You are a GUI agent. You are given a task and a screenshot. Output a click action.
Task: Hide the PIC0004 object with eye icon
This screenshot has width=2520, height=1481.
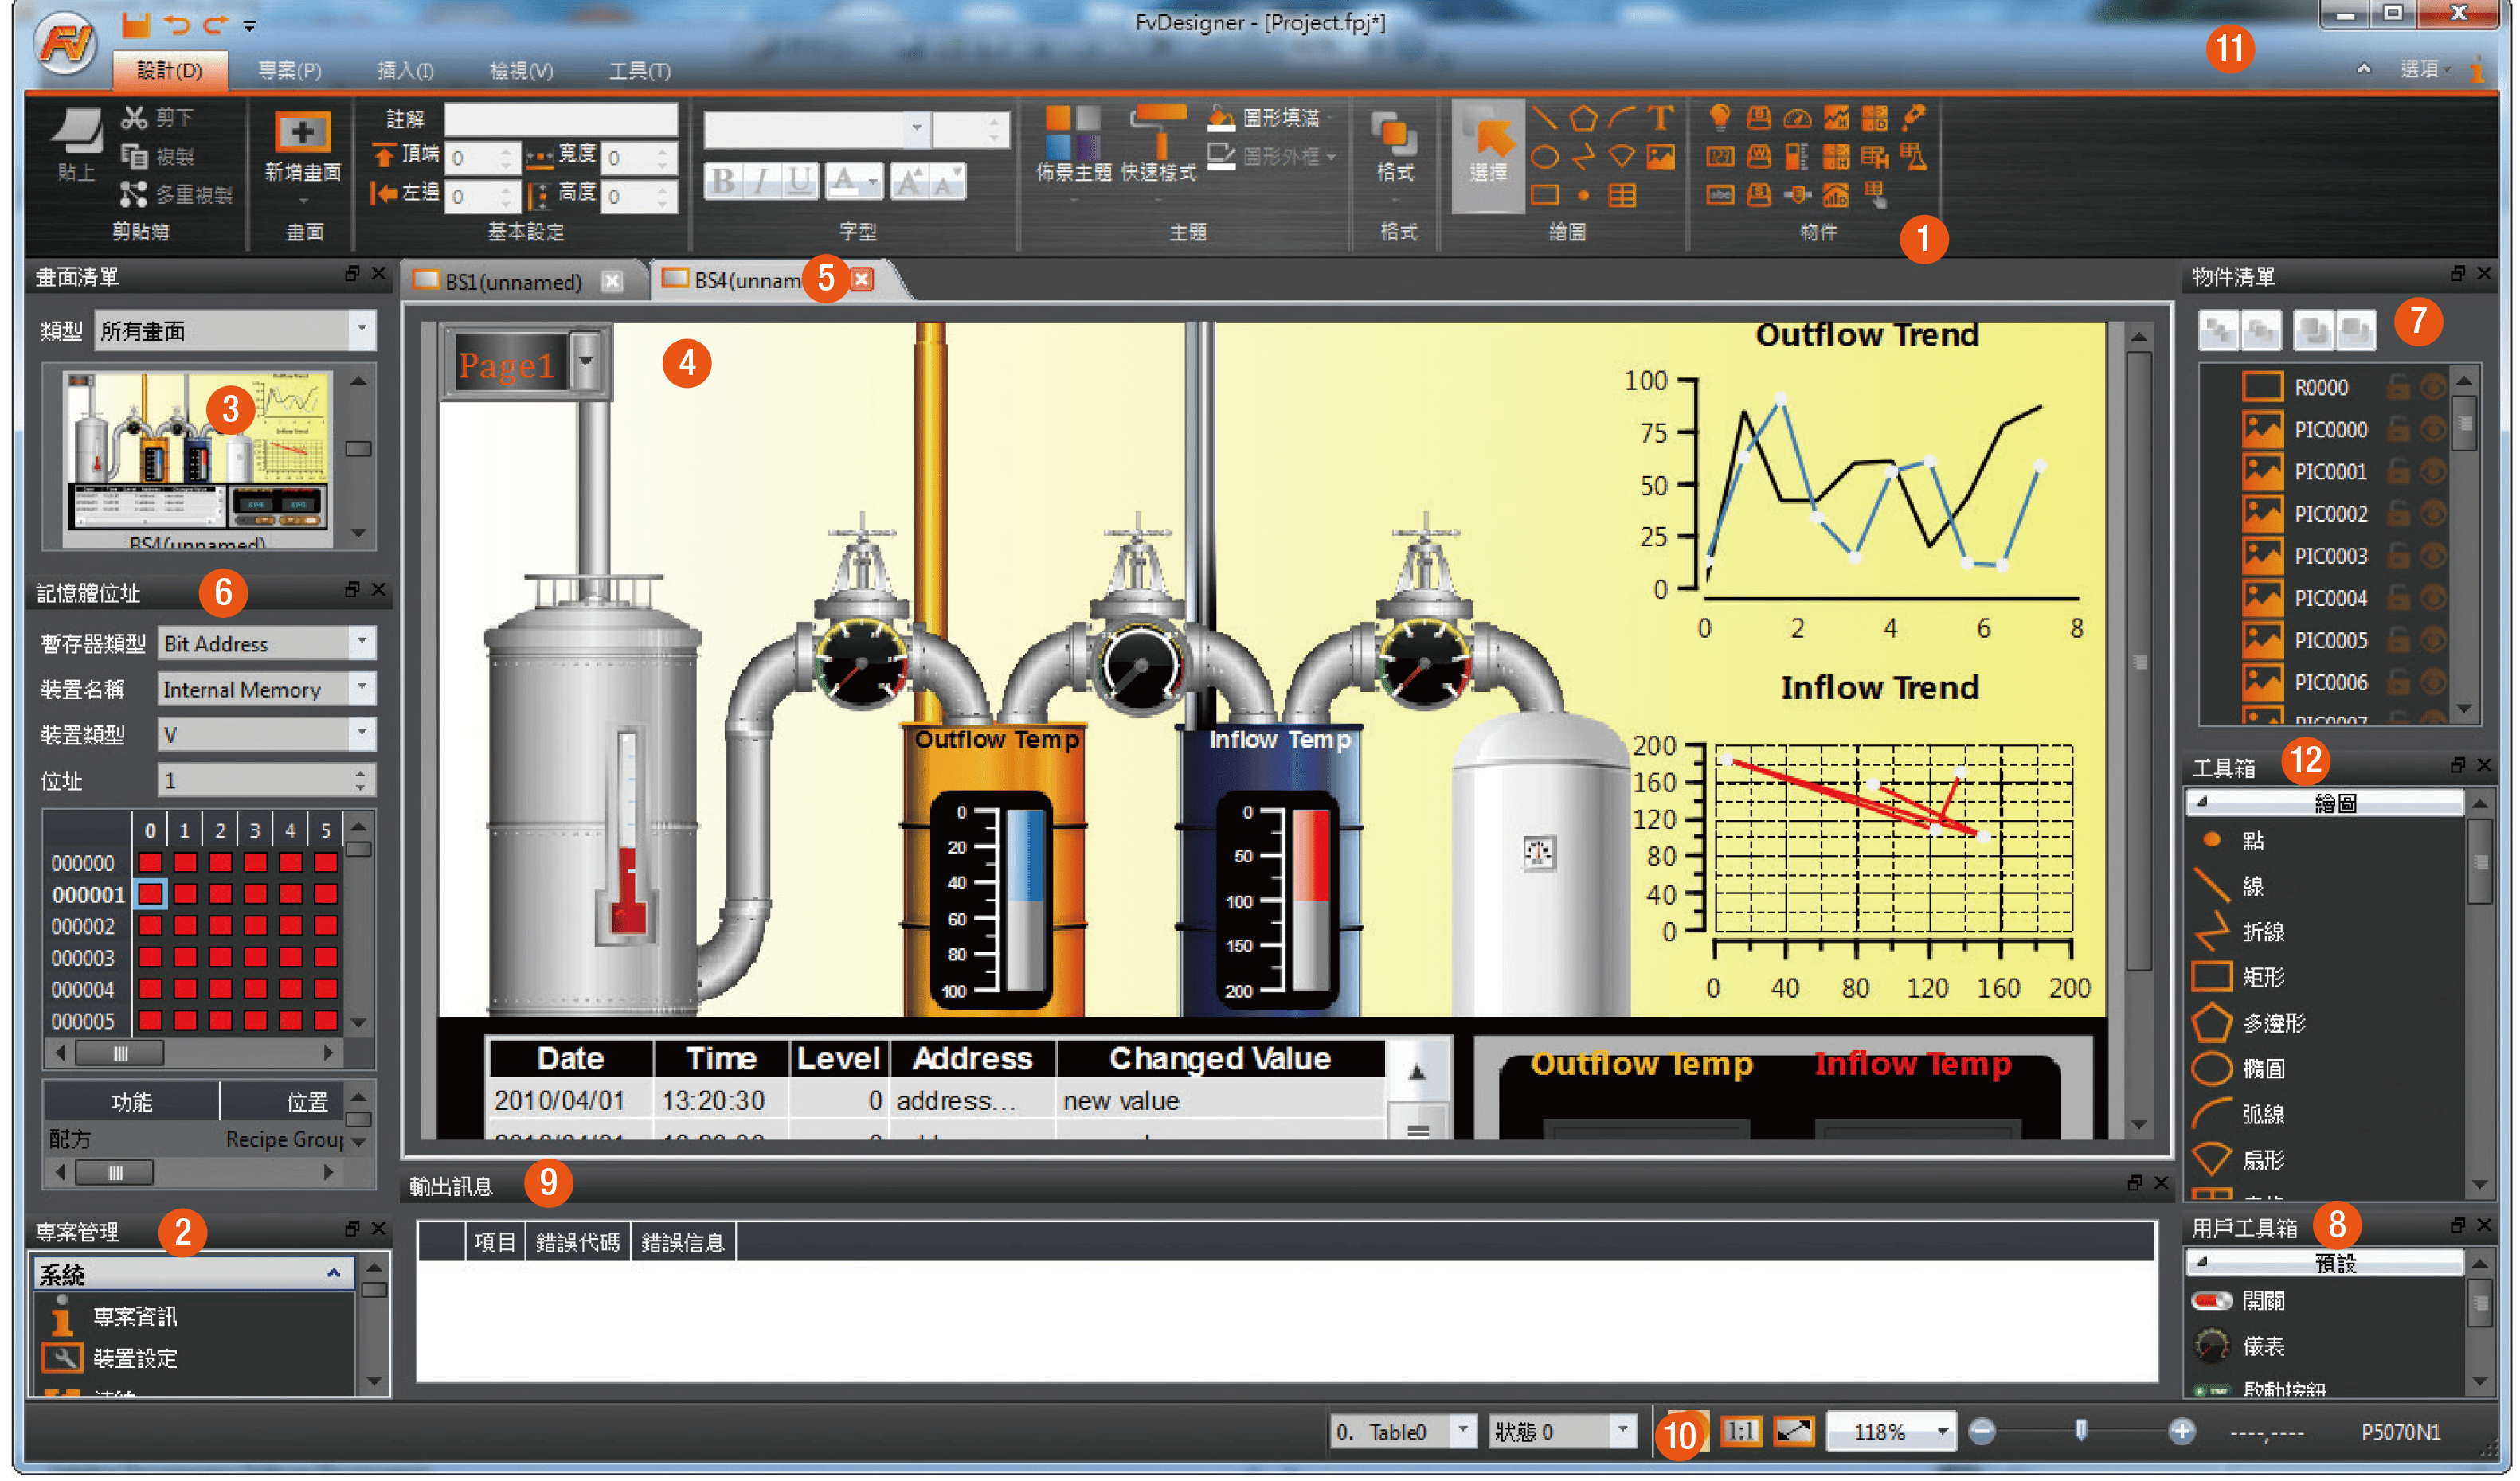2433,598
